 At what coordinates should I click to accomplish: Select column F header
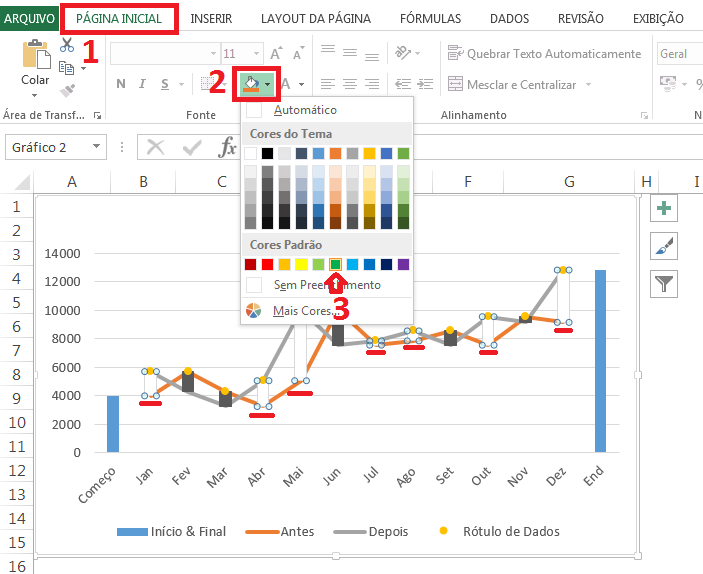pyautogui.click(x=468, y=181)
